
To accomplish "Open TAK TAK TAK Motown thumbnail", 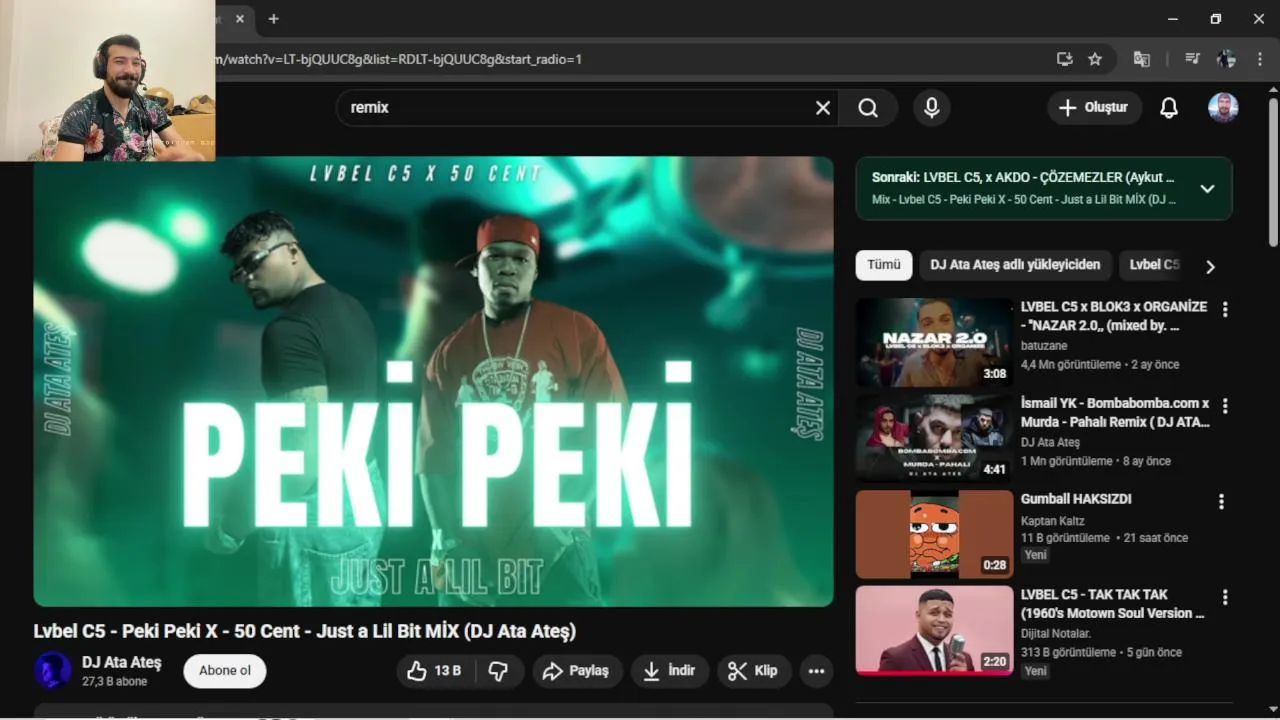I will pyautogui.click(x=934, y=630).
